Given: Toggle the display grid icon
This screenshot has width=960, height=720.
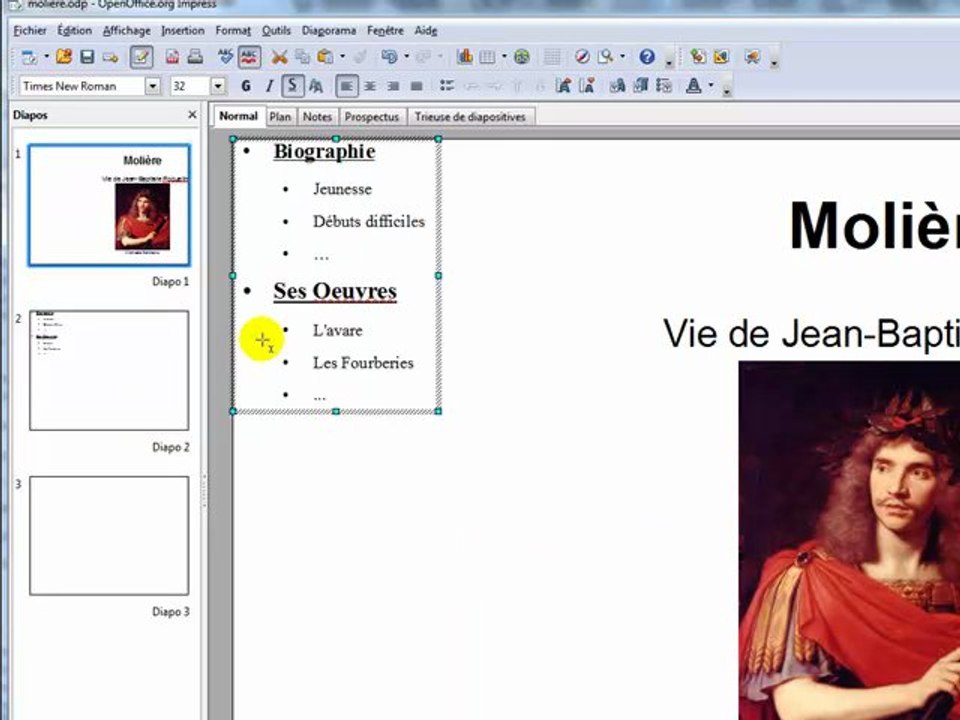Looking at the screenshot, I should tap(552, 57).
